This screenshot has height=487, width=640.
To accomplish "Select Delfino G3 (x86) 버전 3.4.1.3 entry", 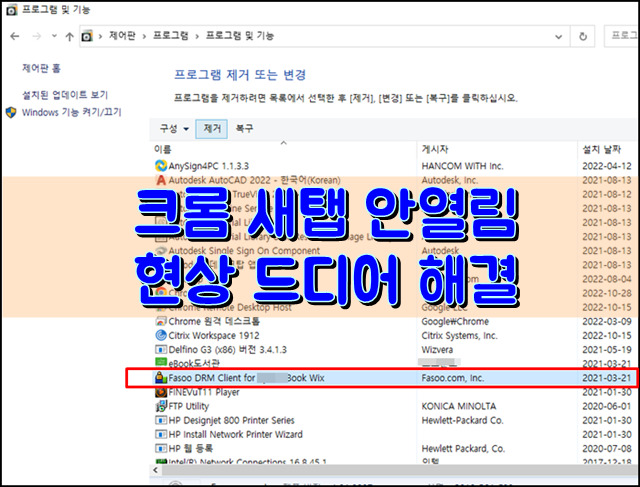I will coord(227,350).
